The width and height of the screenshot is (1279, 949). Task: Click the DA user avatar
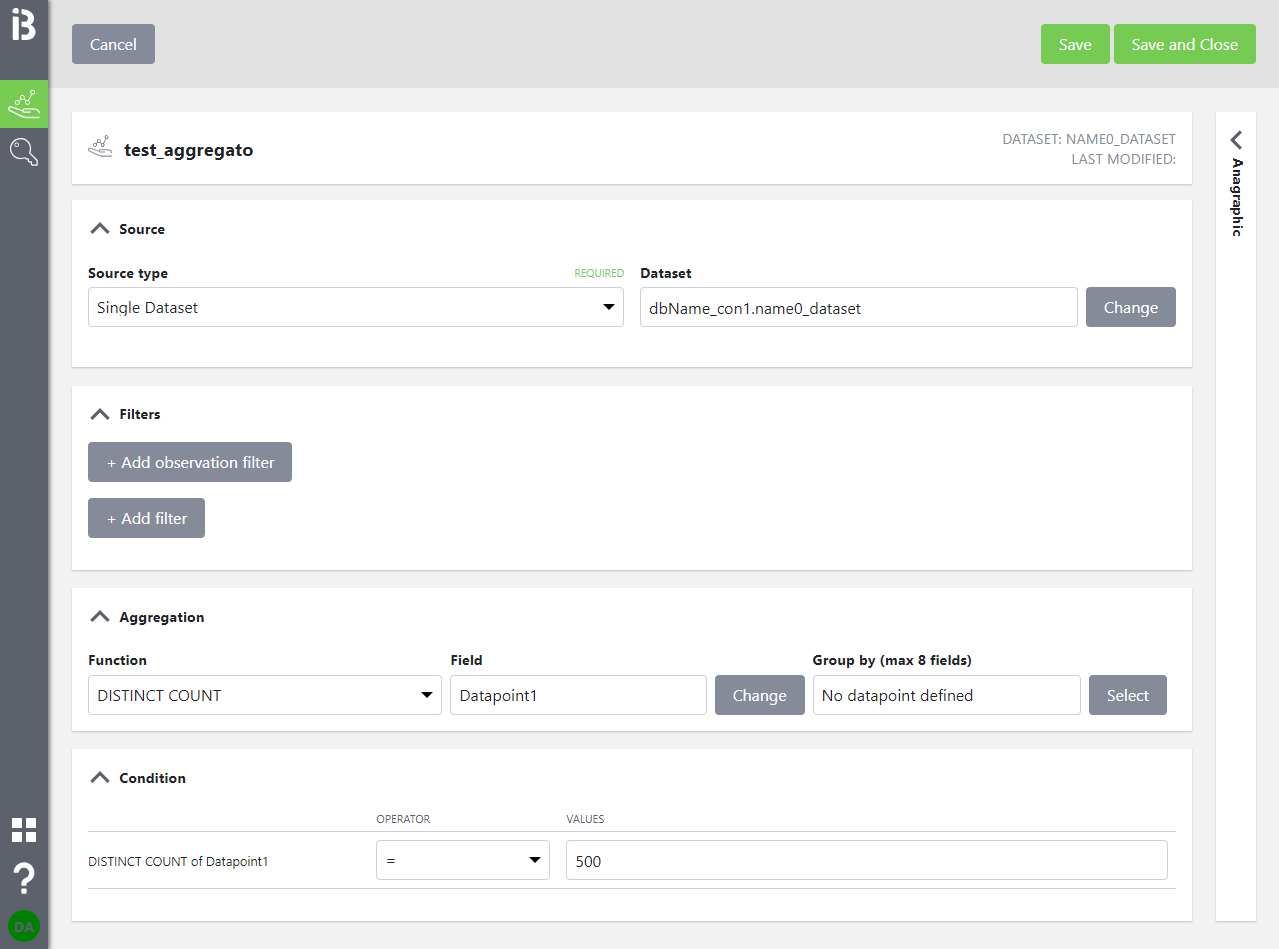click(24, 927)
